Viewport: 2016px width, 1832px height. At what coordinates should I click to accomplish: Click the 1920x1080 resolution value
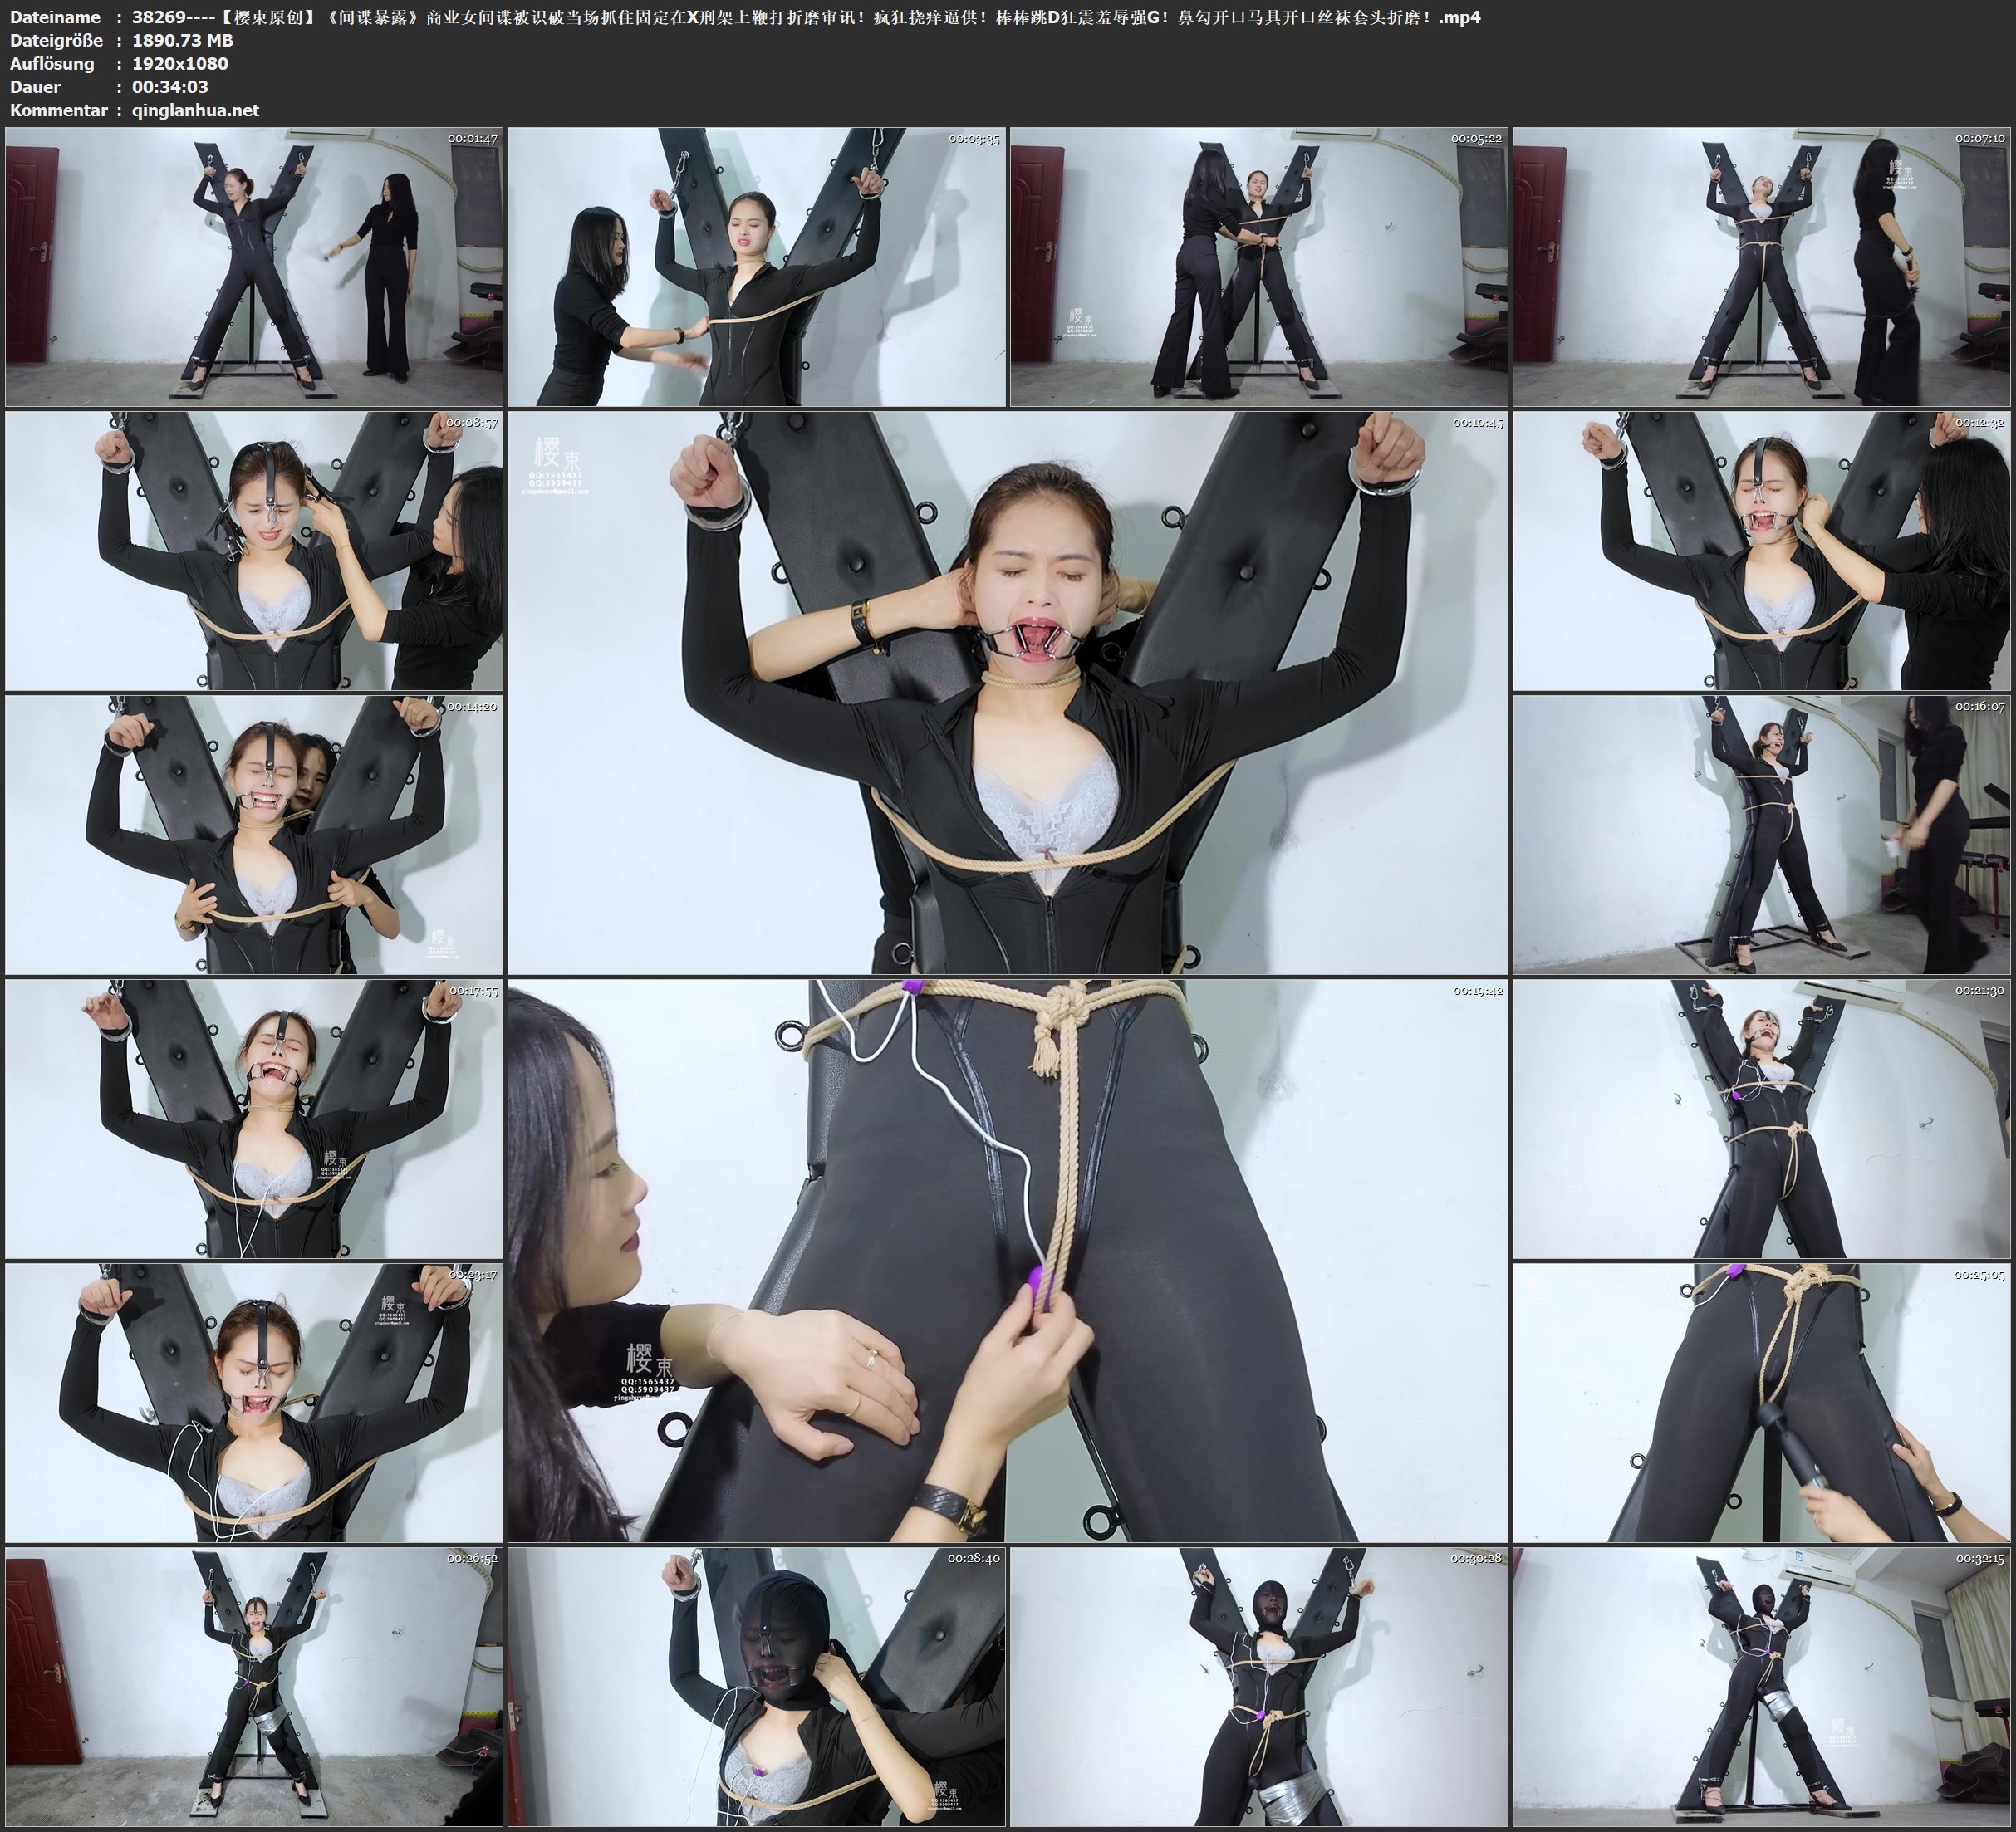click(x=180, y=63)
